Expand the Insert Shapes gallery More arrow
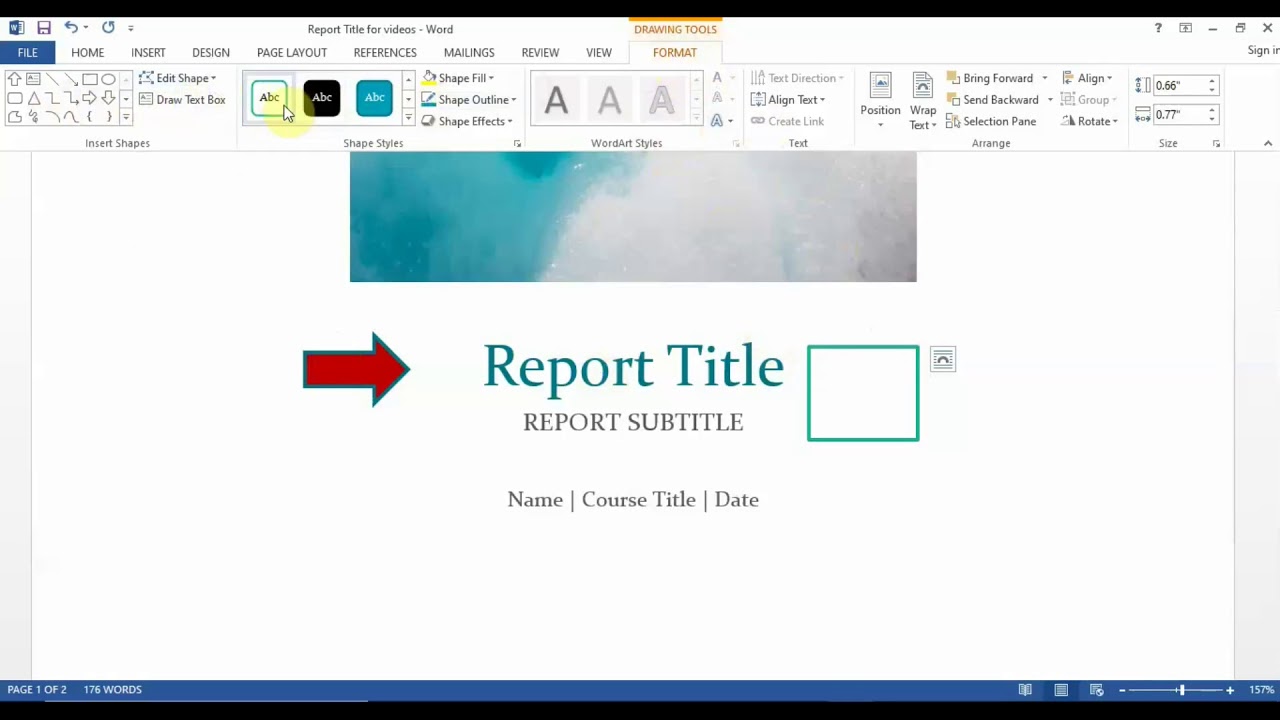The height and width of the screenshot is (720, 1280). tap(125, 118)
